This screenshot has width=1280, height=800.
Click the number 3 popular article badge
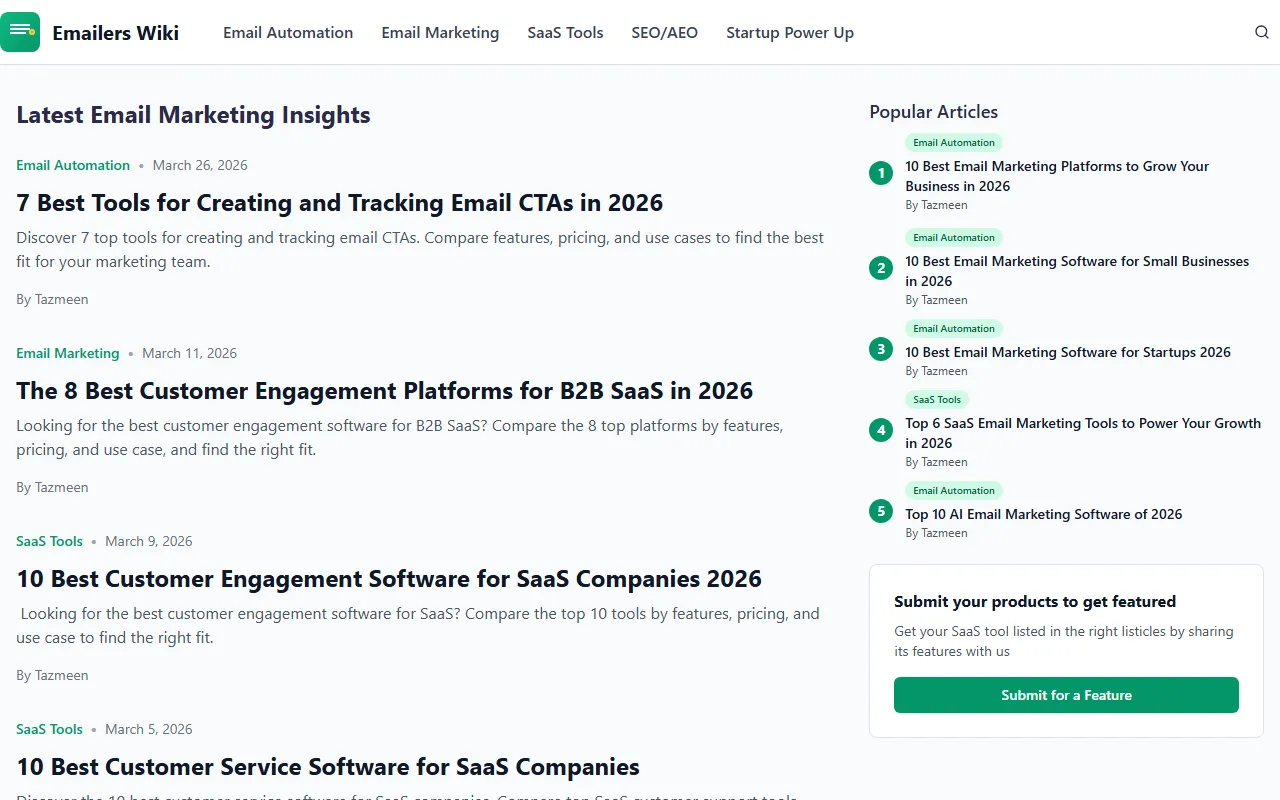[x=881, y=349]
